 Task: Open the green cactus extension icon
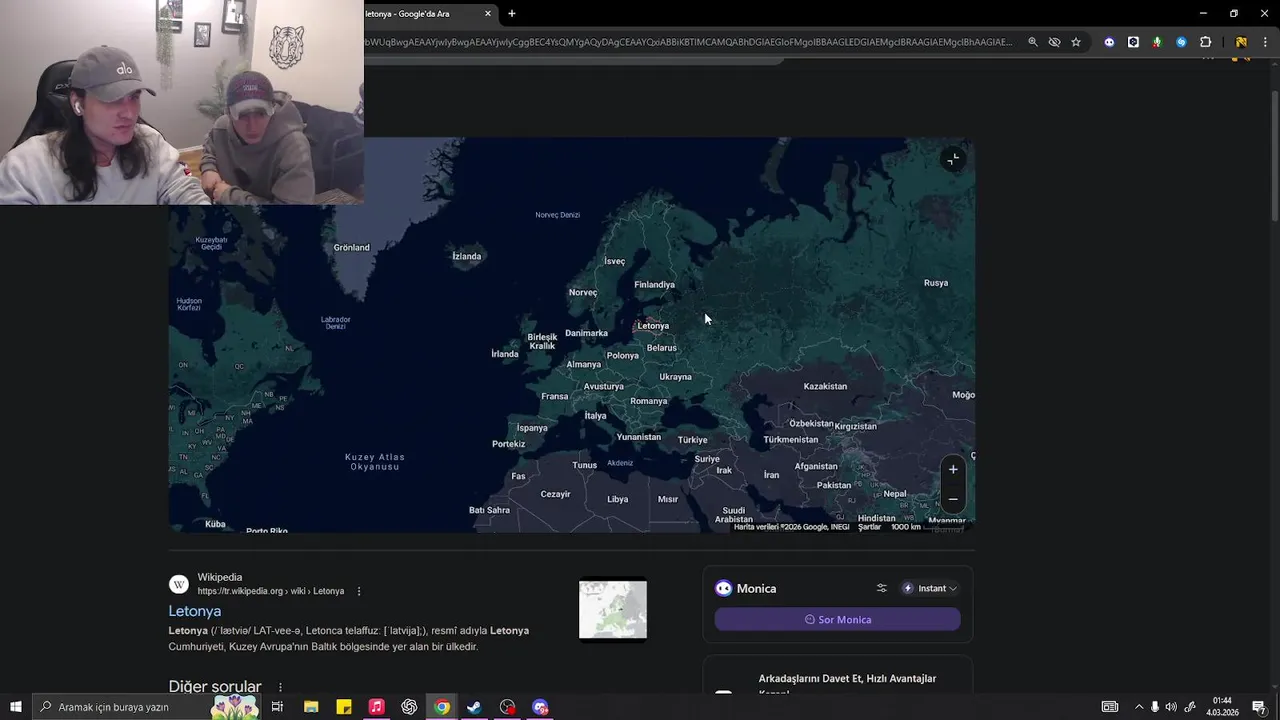1157,42
